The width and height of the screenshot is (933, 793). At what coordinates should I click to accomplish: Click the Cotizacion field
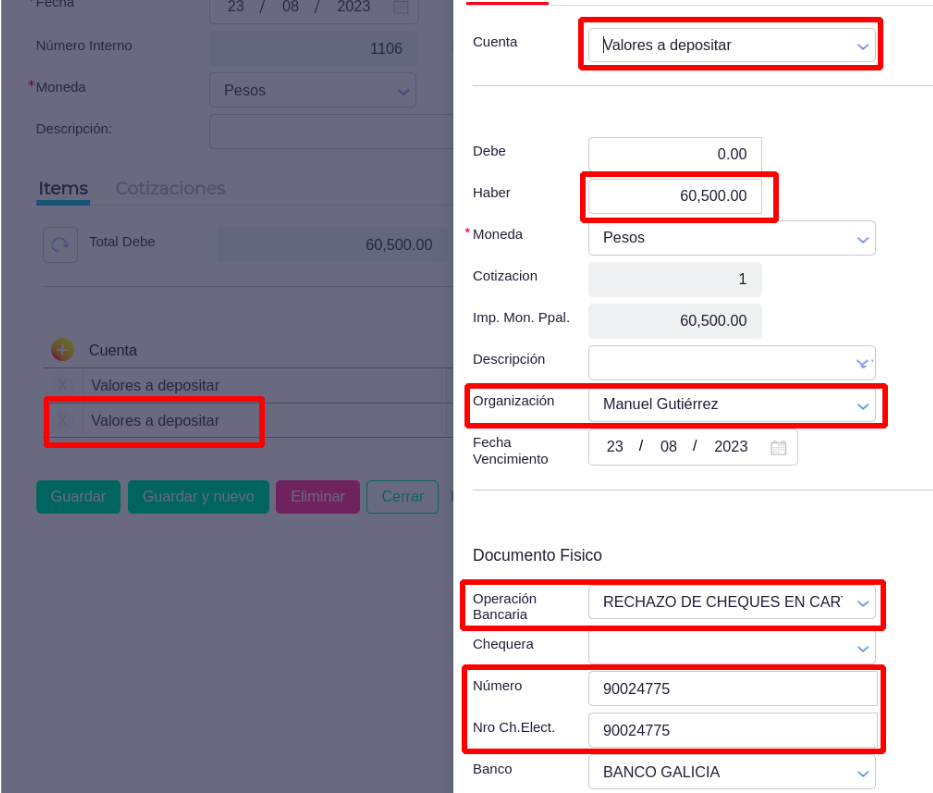[675, 279]
